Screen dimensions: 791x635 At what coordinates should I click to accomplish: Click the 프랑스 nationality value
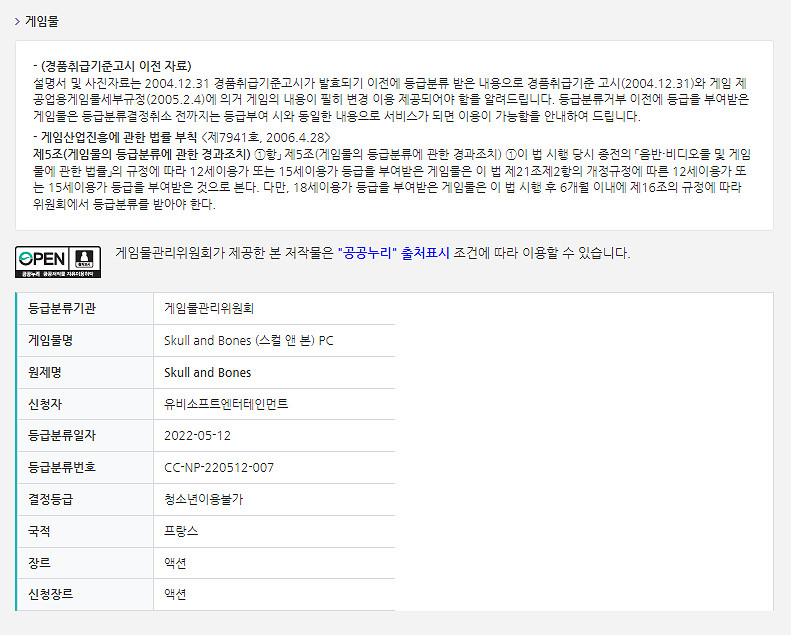click(x=181, y=531)
